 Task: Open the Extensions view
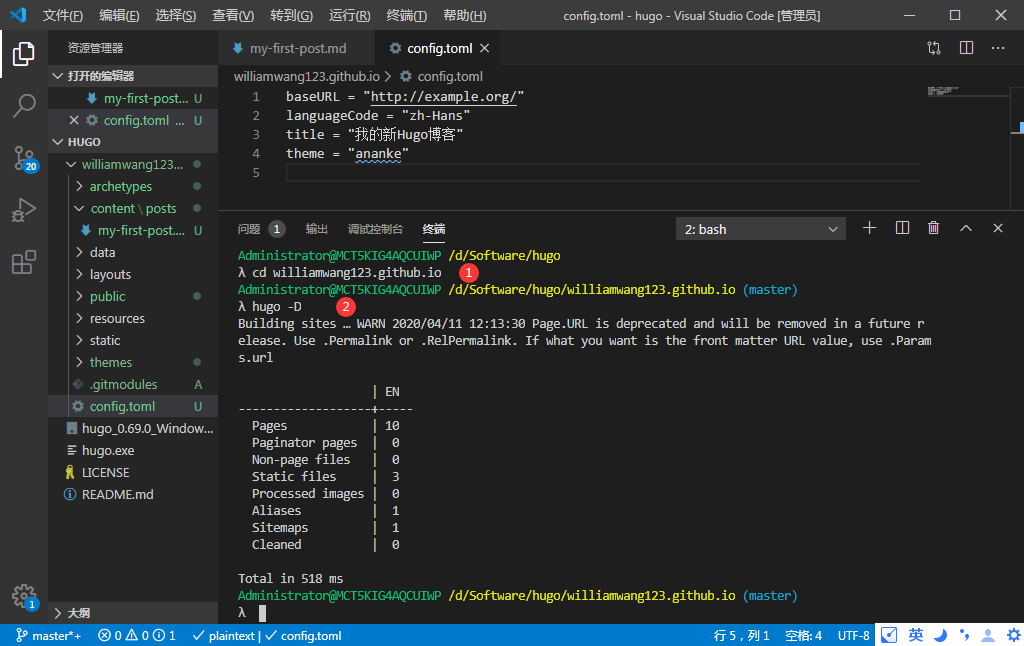pos(24,263)
